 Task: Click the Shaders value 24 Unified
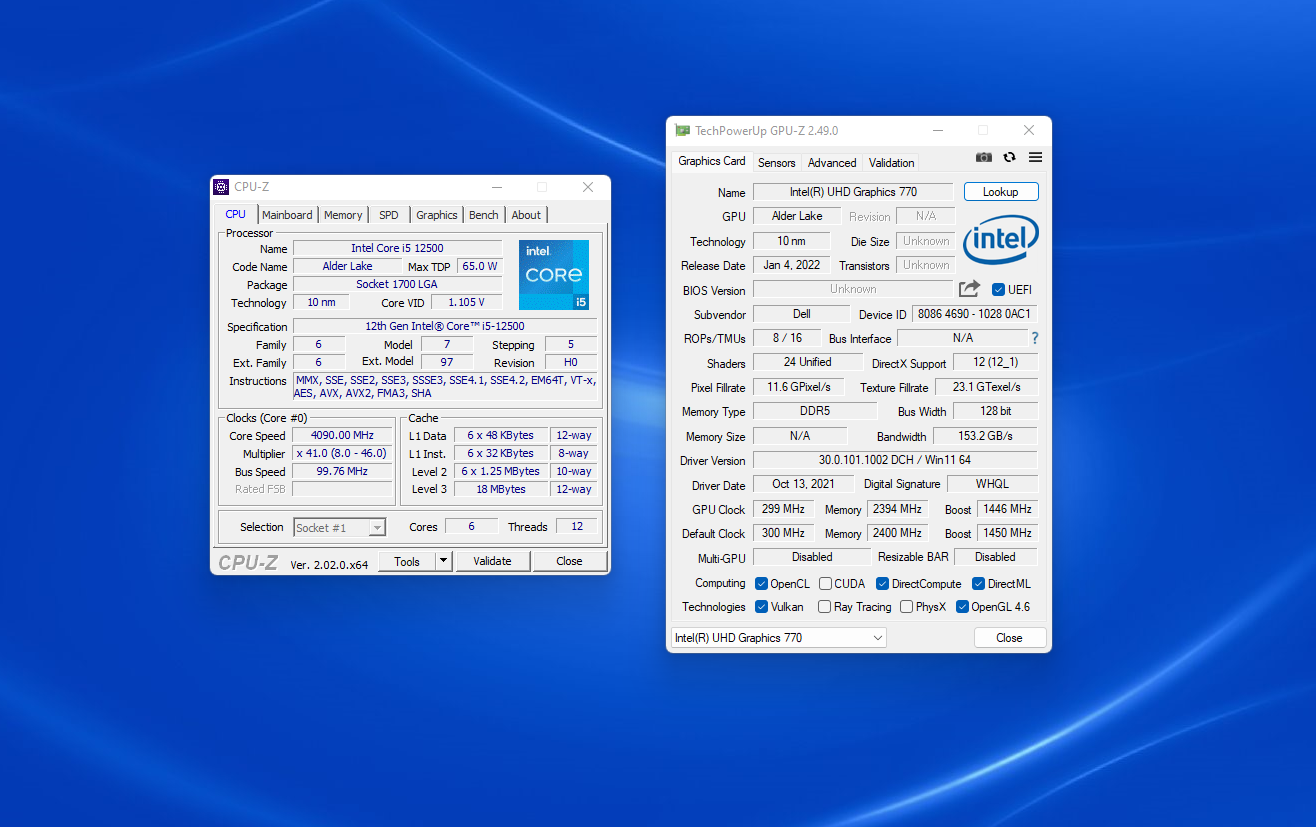coord(808,362)
